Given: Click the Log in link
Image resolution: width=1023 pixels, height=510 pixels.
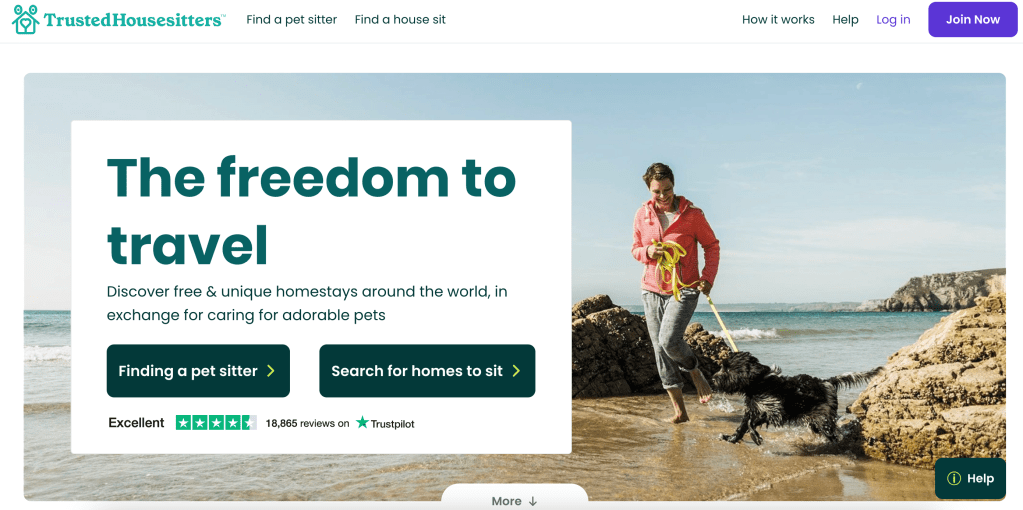Looking at the screenshot, I should pyautogui.click(x=893, y=20).
